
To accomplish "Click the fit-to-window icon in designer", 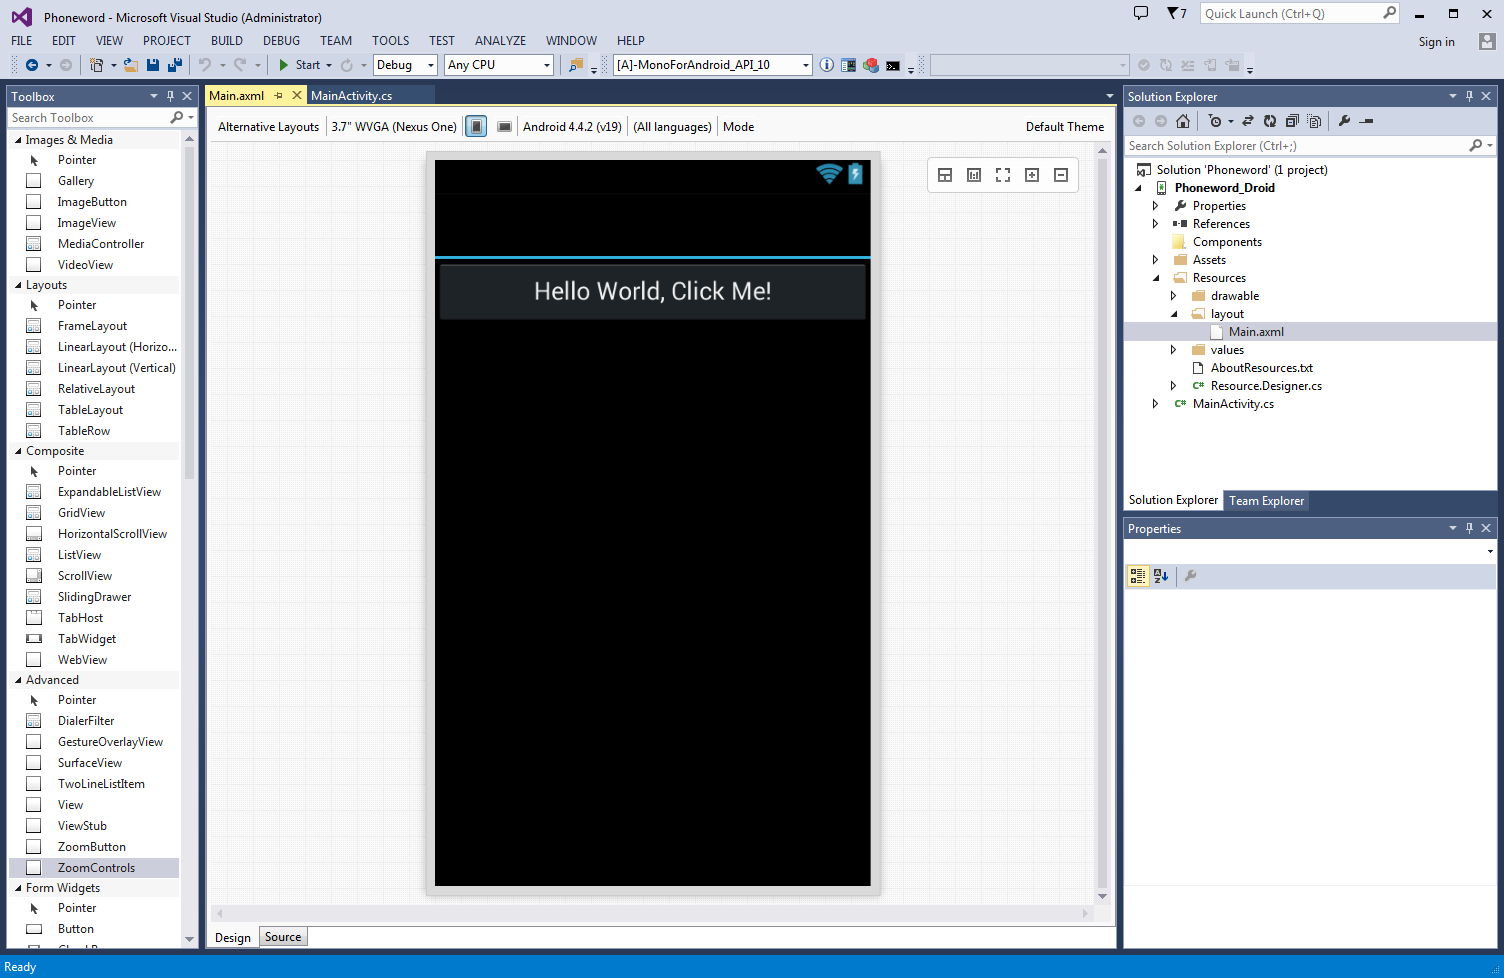I will click(1003, 175).
